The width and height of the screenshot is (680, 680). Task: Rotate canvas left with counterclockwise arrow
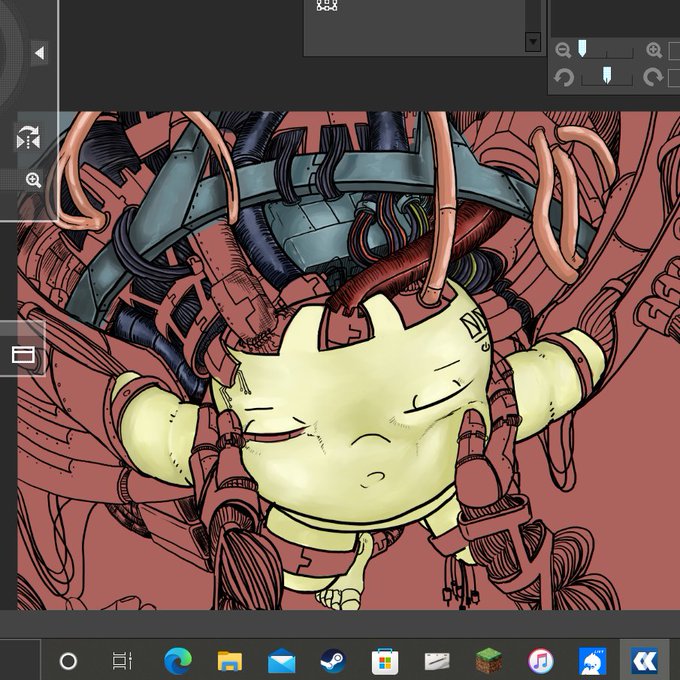click(564, 78)
